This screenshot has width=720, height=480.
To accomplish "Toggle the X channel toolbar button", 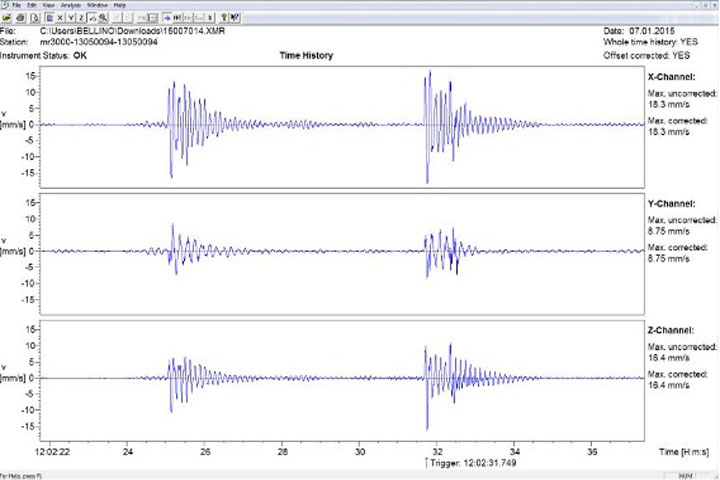I will tap(60, 17).
